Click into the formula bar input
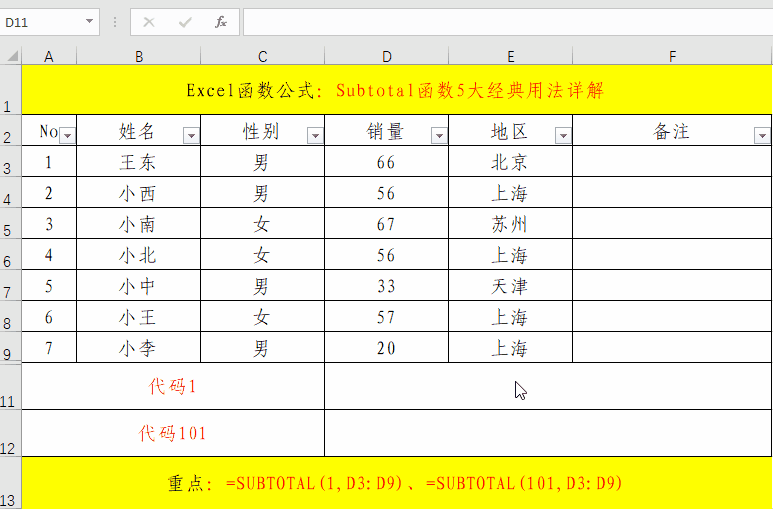Viewport: 773px width, 509px height. pos(508,22)
